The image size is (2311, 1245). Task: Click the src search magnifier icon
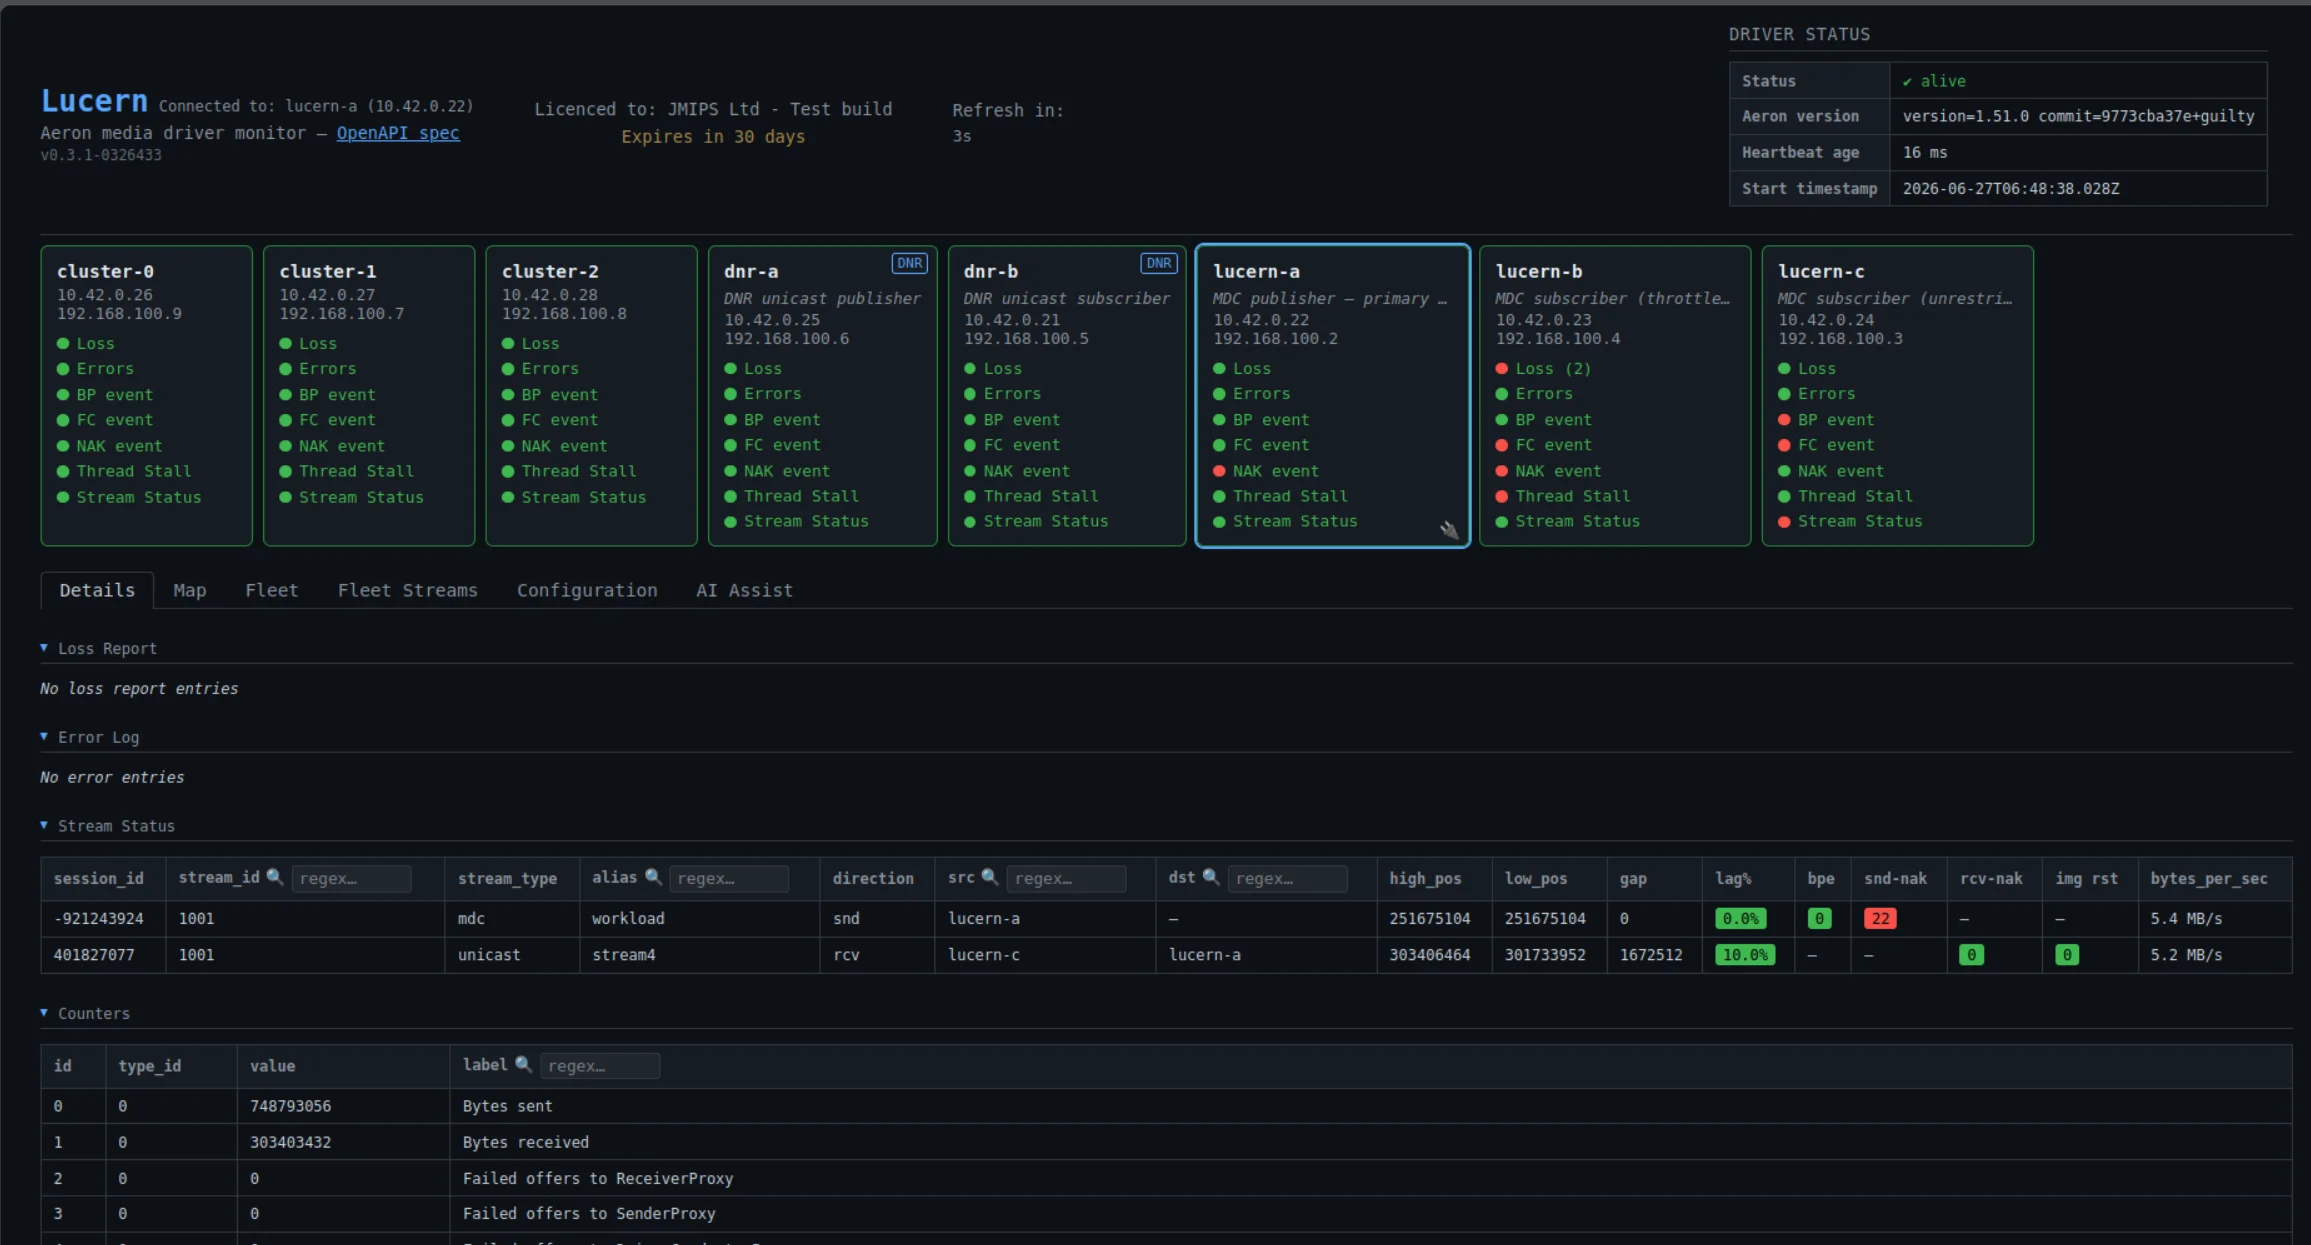[989, 877]
